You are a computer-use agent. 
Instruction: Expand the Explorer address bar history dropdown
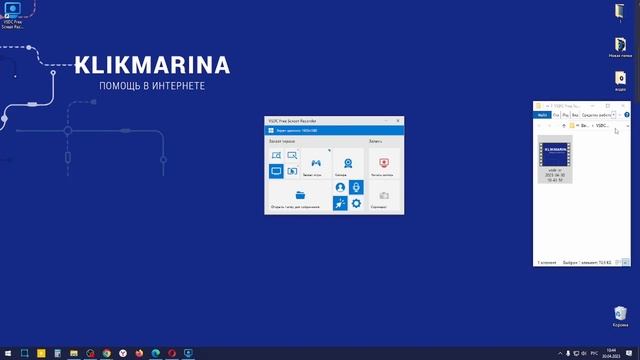[627, 126]
